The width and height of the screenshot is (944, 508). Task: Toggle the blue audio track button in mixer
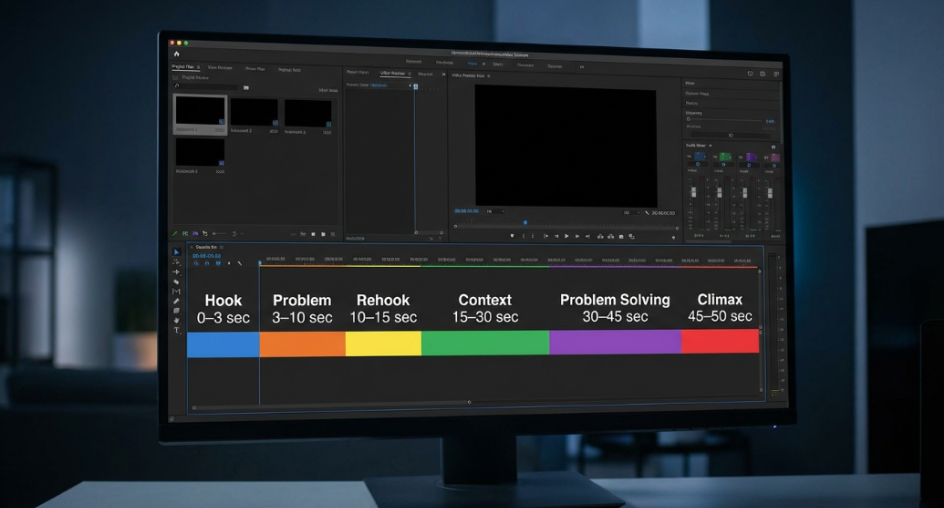[699, 157]
